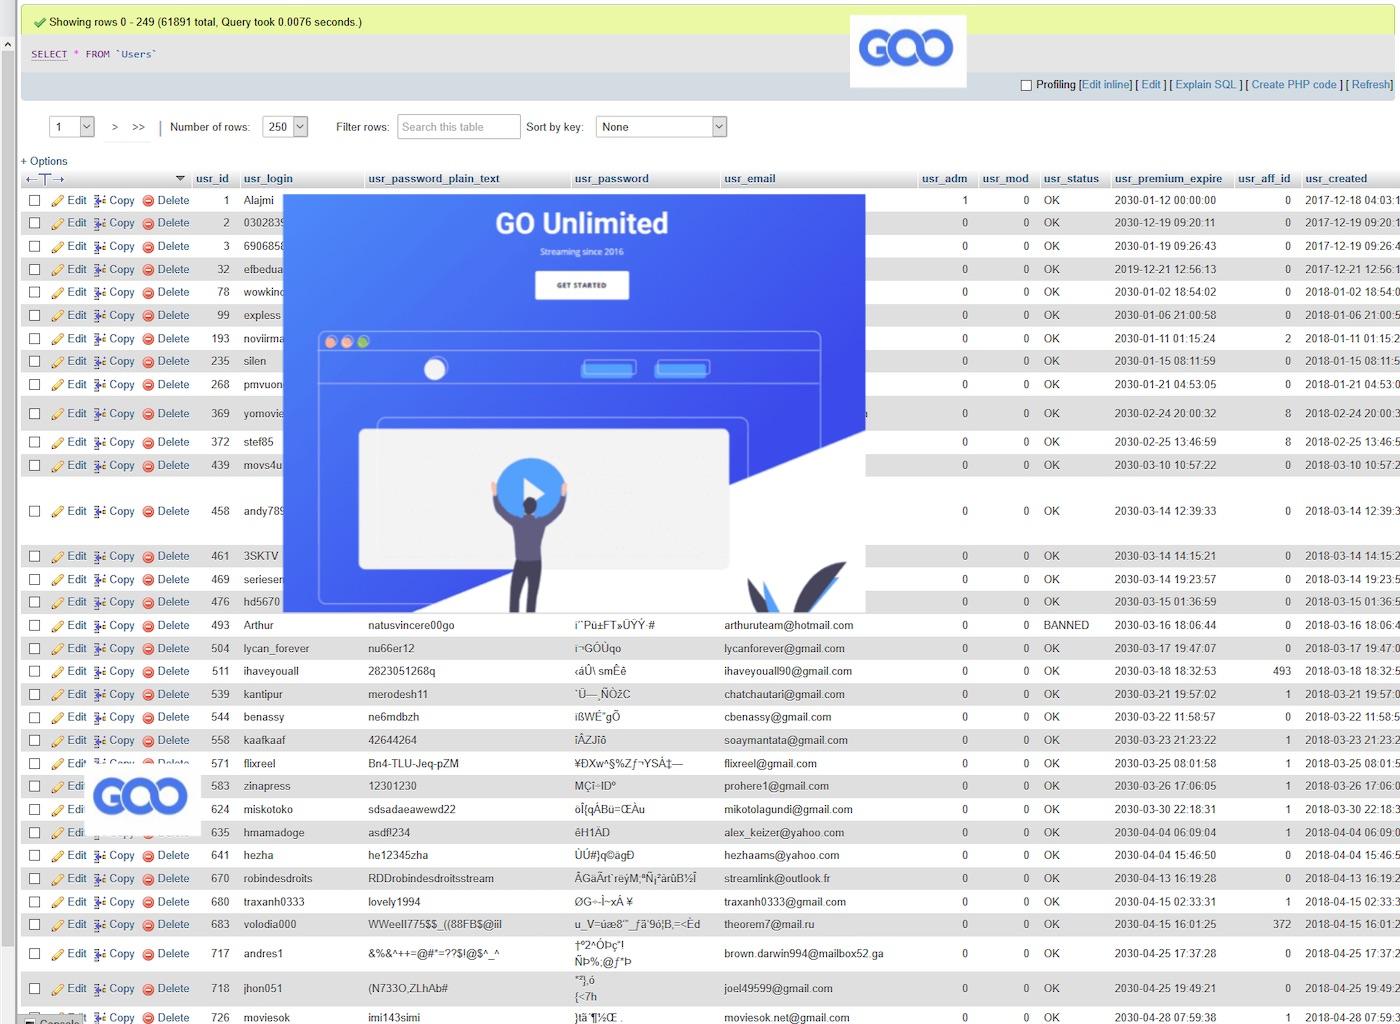Click the Delete icon for usr_id 458
The height and width of the screenshot is (1024, 1400).
click(148, 512)
